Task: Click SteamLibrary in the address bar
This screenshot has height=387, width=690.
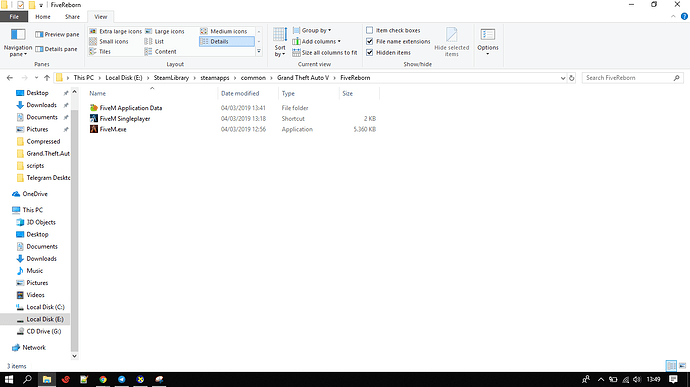Action: coord(171,78)
